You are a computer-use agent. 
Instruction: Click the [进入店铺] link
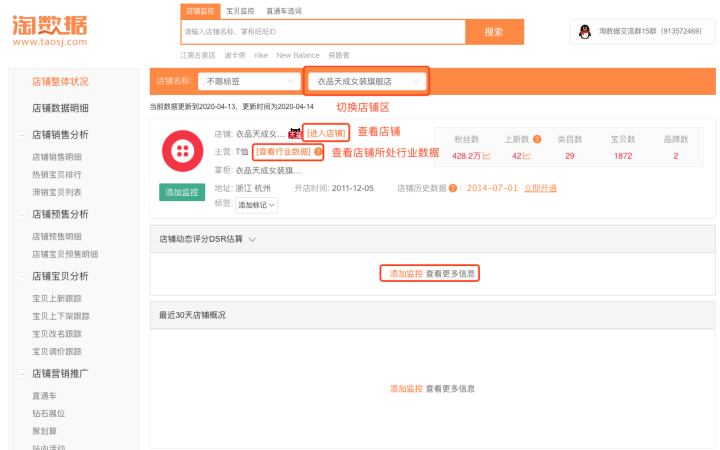326,133
